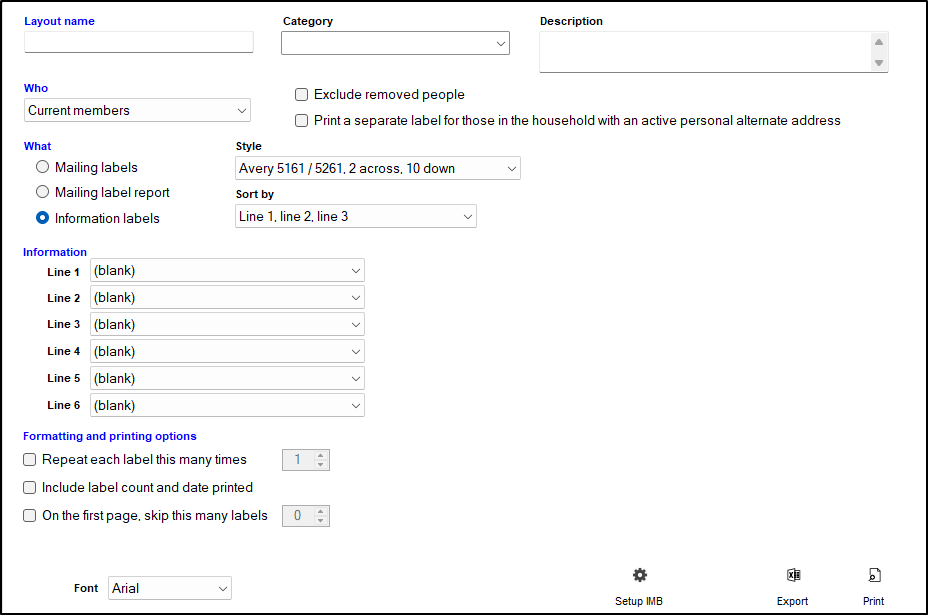Click the Export spreadsheet icon
Viewport: 928px width, 615px height.
[793, 575]
